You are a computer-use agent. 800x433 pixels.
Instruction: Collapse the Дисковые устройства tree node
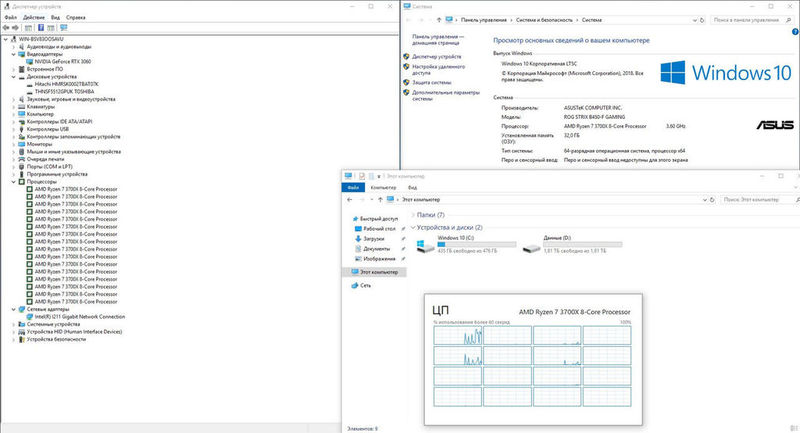tap(14, 77)
